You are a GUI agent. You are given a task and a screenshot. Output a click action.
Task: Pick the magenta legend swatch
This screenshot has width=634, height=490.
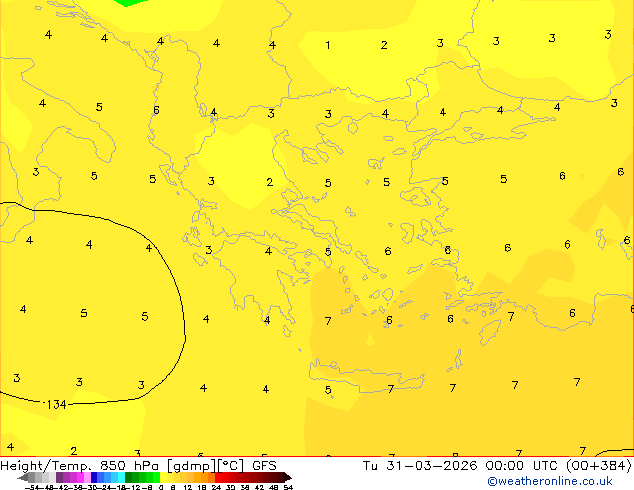click(x=80, y=477)
